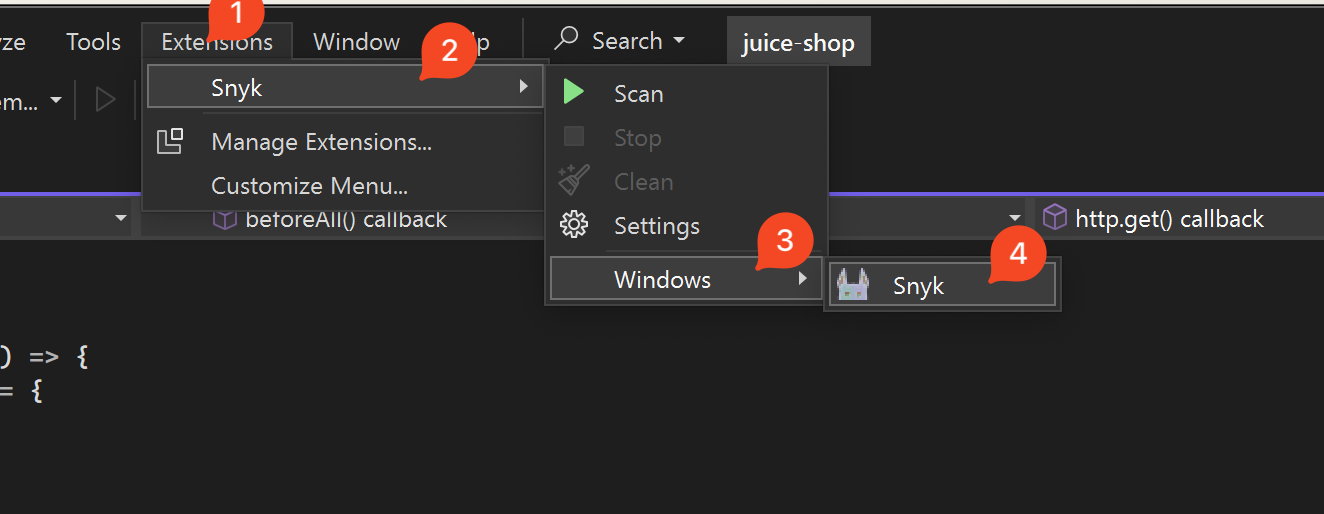Open the dropdown left of http.get() callback
1324x514 pixels.
[x=1015, y=218]
